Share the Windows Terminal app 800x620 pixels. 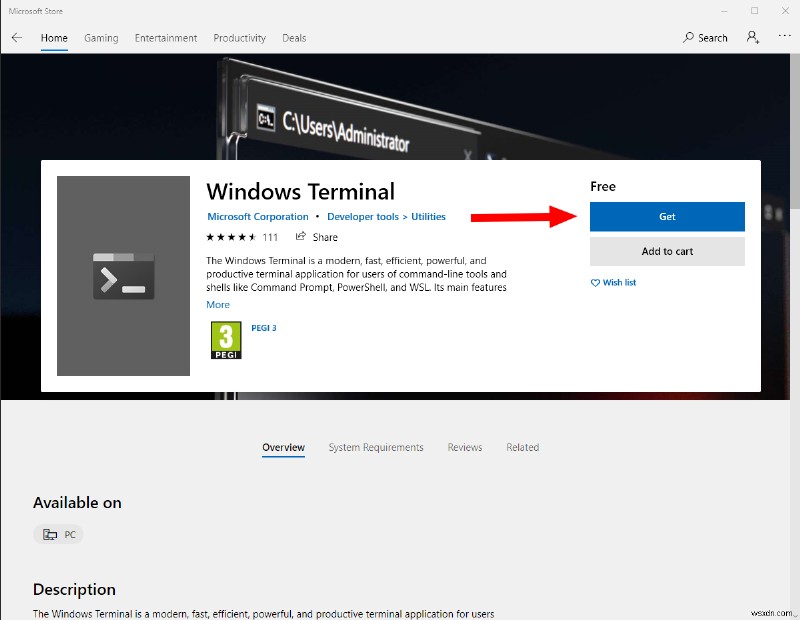coord(316,237)
